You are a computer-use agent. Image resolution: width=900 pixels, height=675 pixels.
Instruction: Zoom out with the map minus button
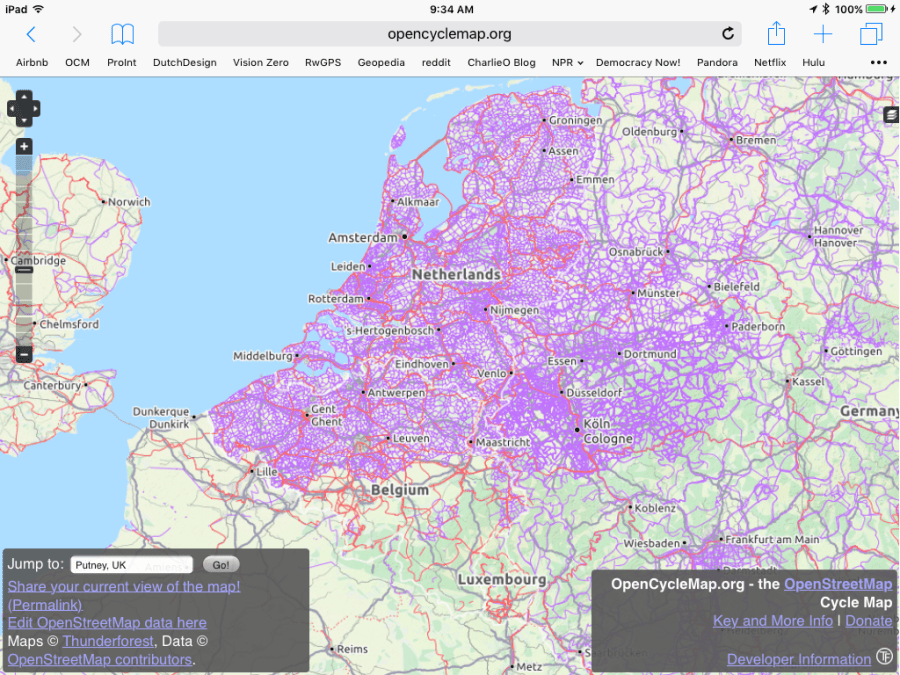(x=24, y=354)
